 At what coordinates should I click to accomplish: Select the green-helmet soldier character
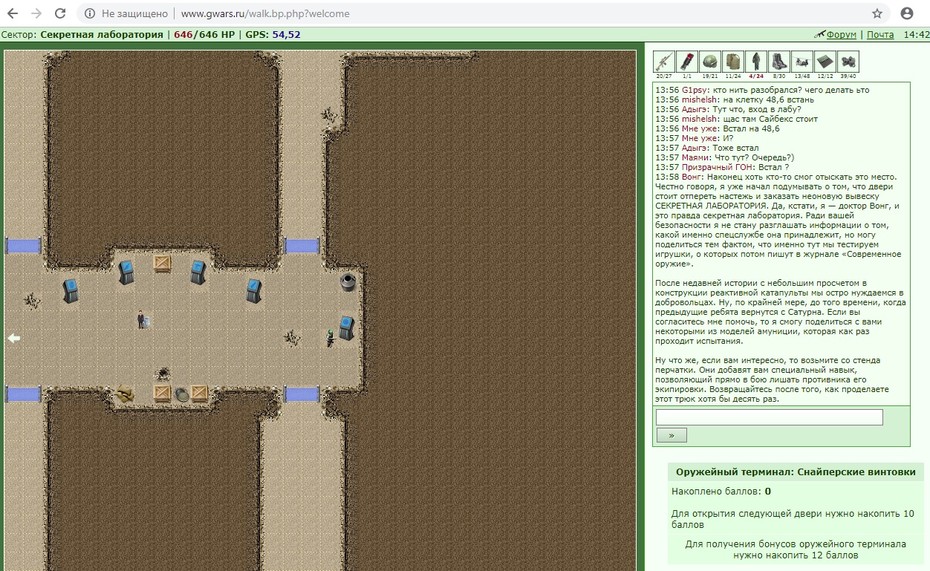330,338
